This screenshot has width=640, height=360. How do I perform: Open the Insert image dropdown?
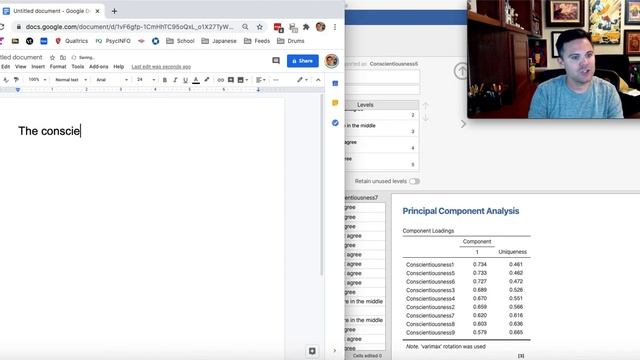[242, 80]
